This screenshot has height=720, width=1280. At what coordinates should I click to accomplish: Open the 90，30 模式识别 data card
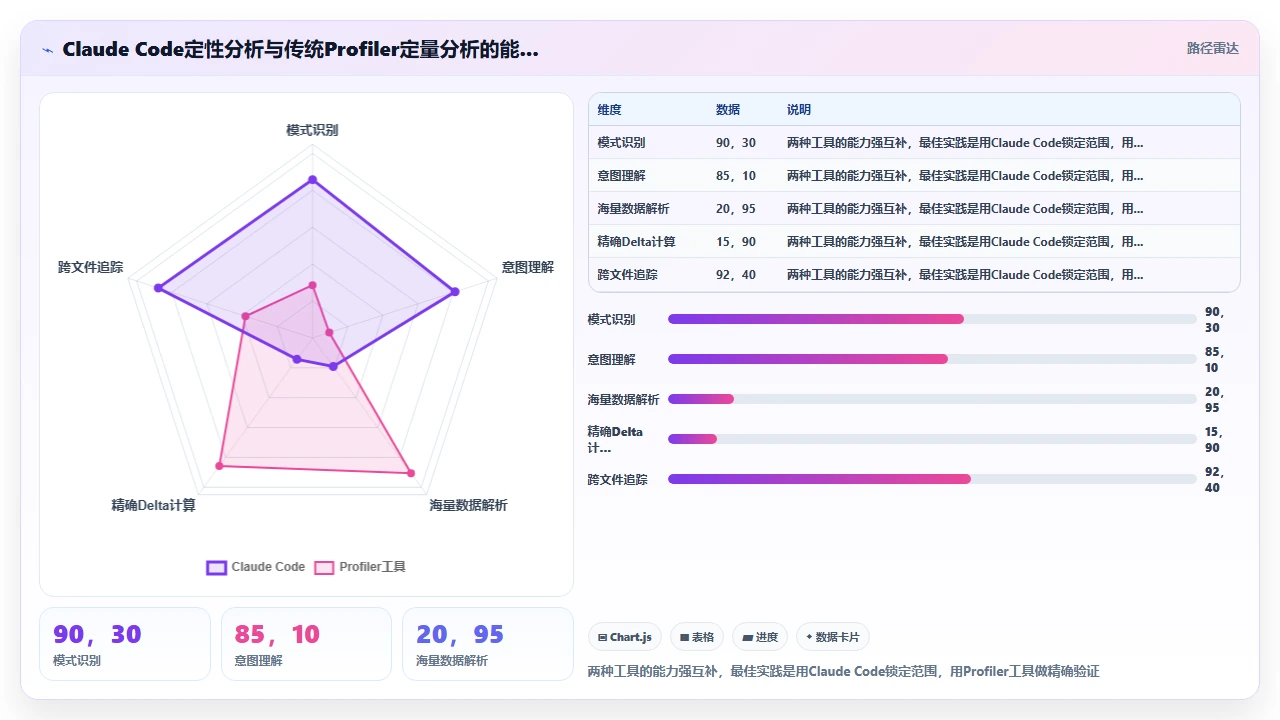pos(125,644)
